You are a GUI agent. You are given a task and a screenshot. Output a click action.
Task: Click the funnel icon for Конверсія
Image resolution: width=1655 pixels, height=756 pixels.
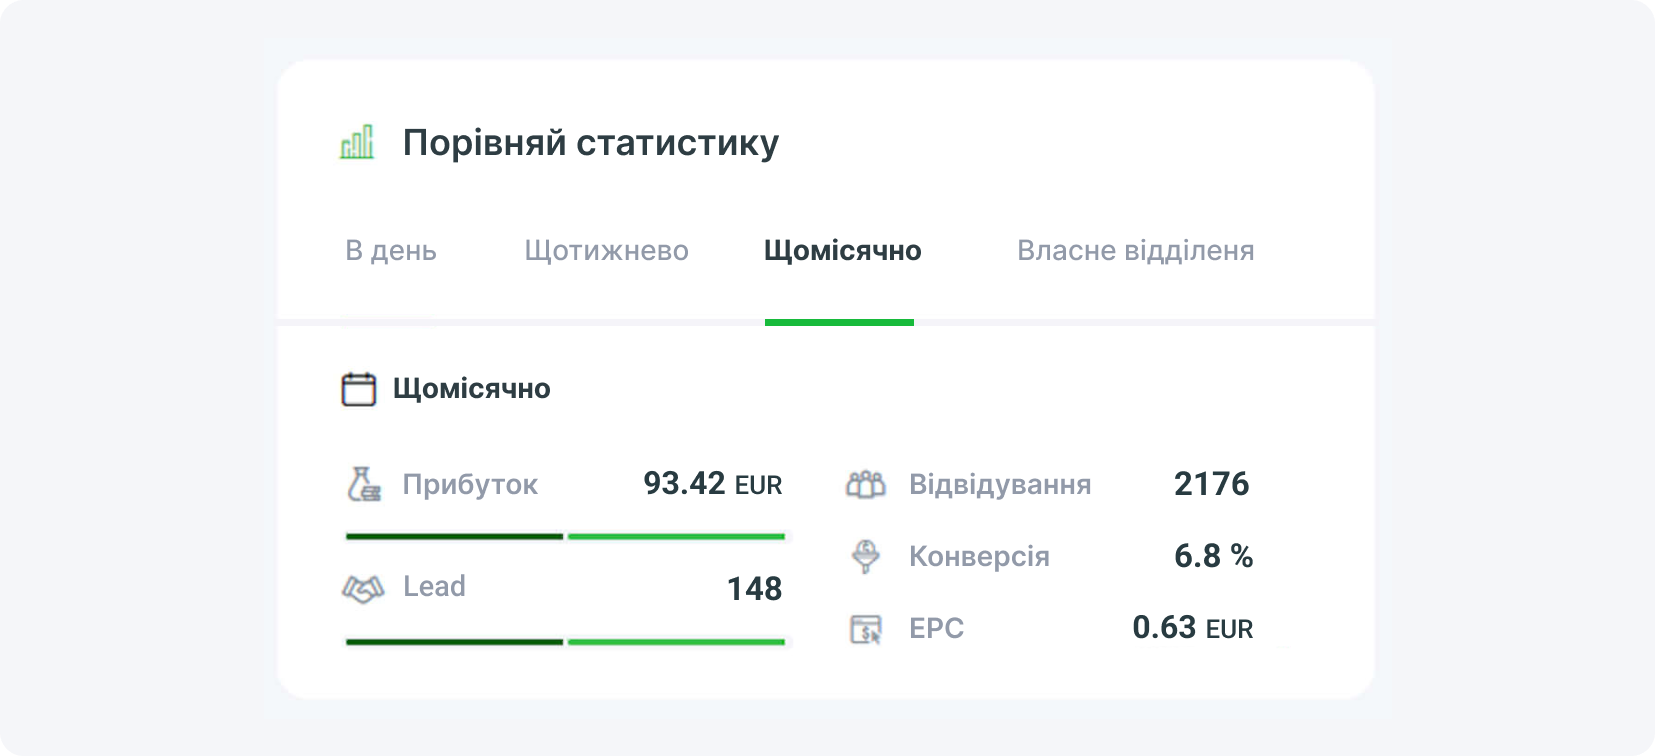(x=866, y=557)
